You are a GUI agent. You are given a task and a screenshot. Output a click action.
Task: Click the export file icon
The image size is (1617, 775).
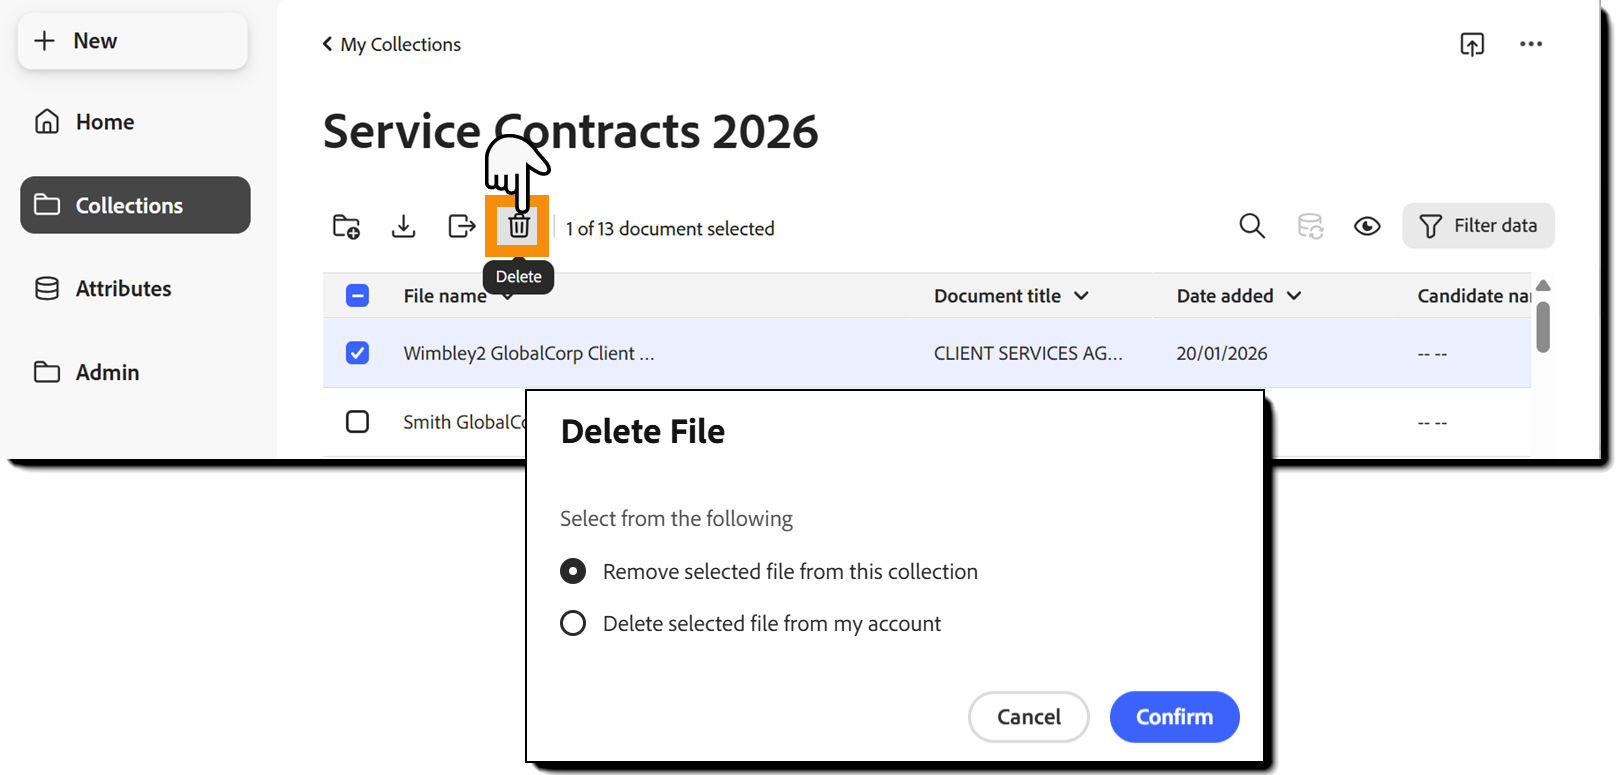pyautogui.click(x=461, y=226)
